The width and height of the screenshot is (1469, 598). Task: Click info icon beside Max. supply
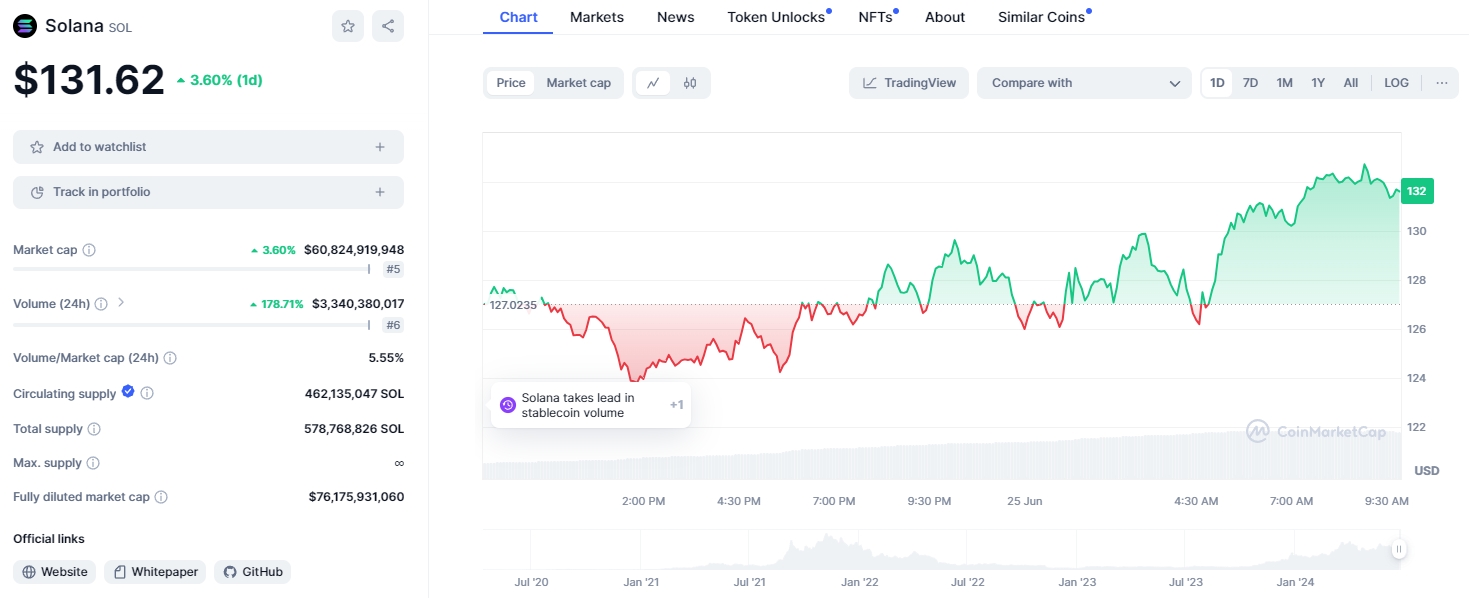93,463
